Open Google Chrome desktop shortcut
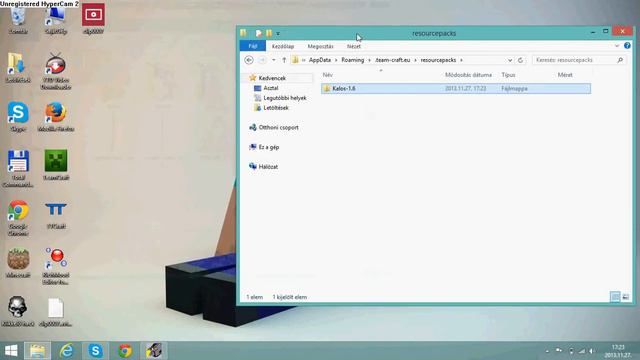The width and height of the screenshot is (640, 360). [18, 218]
